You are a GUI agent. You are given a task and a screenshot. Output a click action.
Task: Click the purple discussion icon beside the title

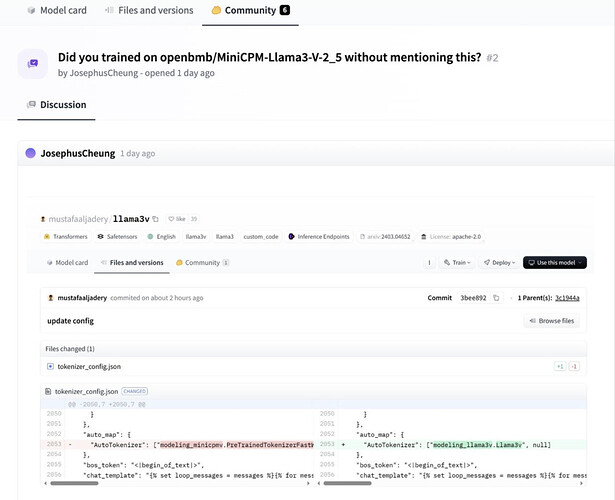(33, 64)
